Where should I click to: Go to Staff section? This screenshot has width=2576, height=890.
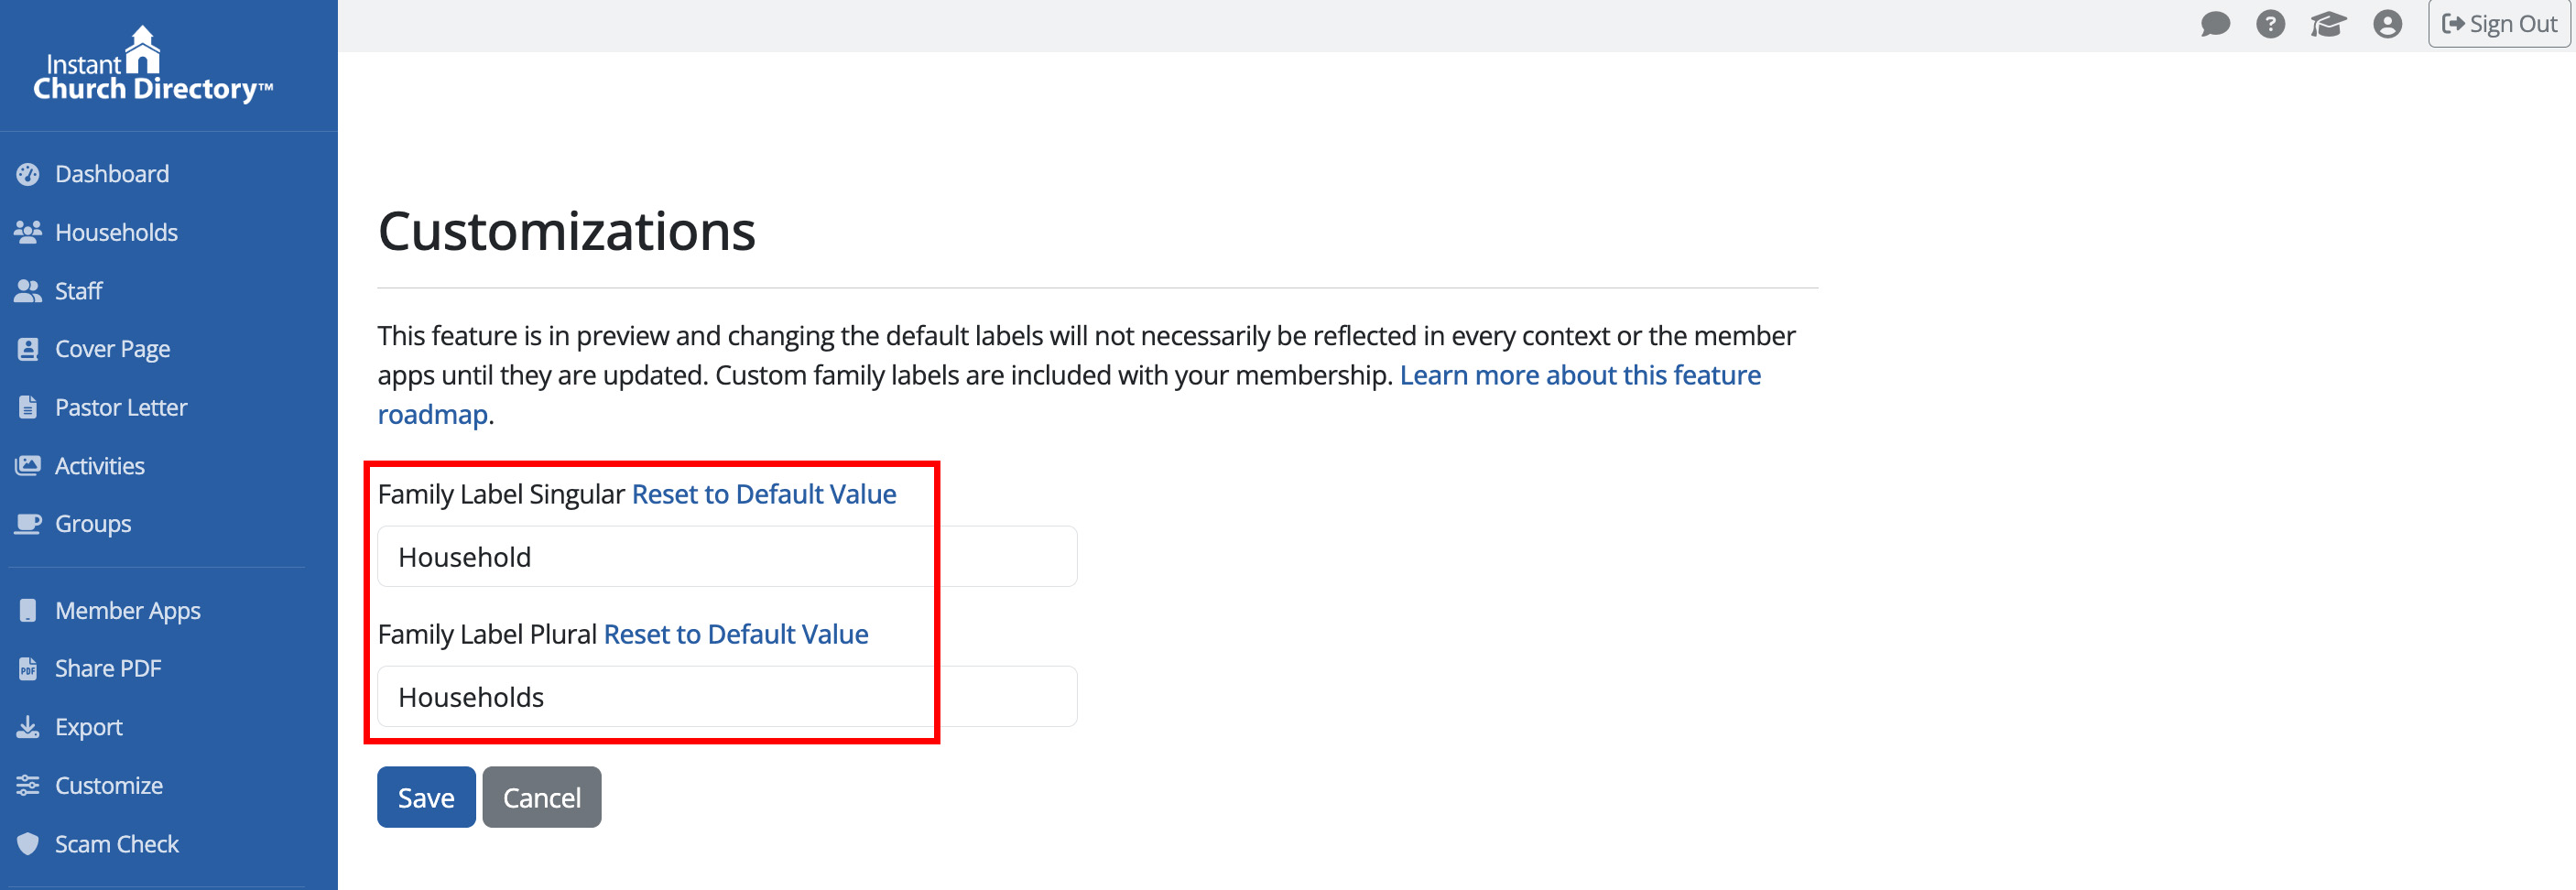[78, 291]
